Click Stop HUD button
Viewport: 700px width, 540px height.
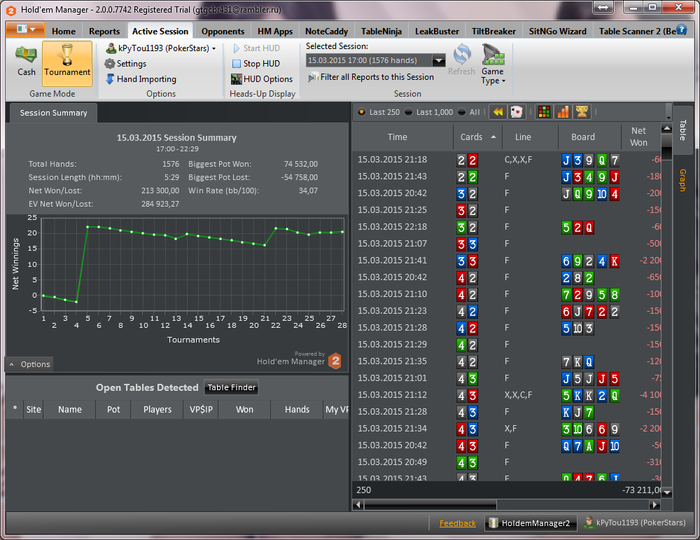(x=256, y=64)
